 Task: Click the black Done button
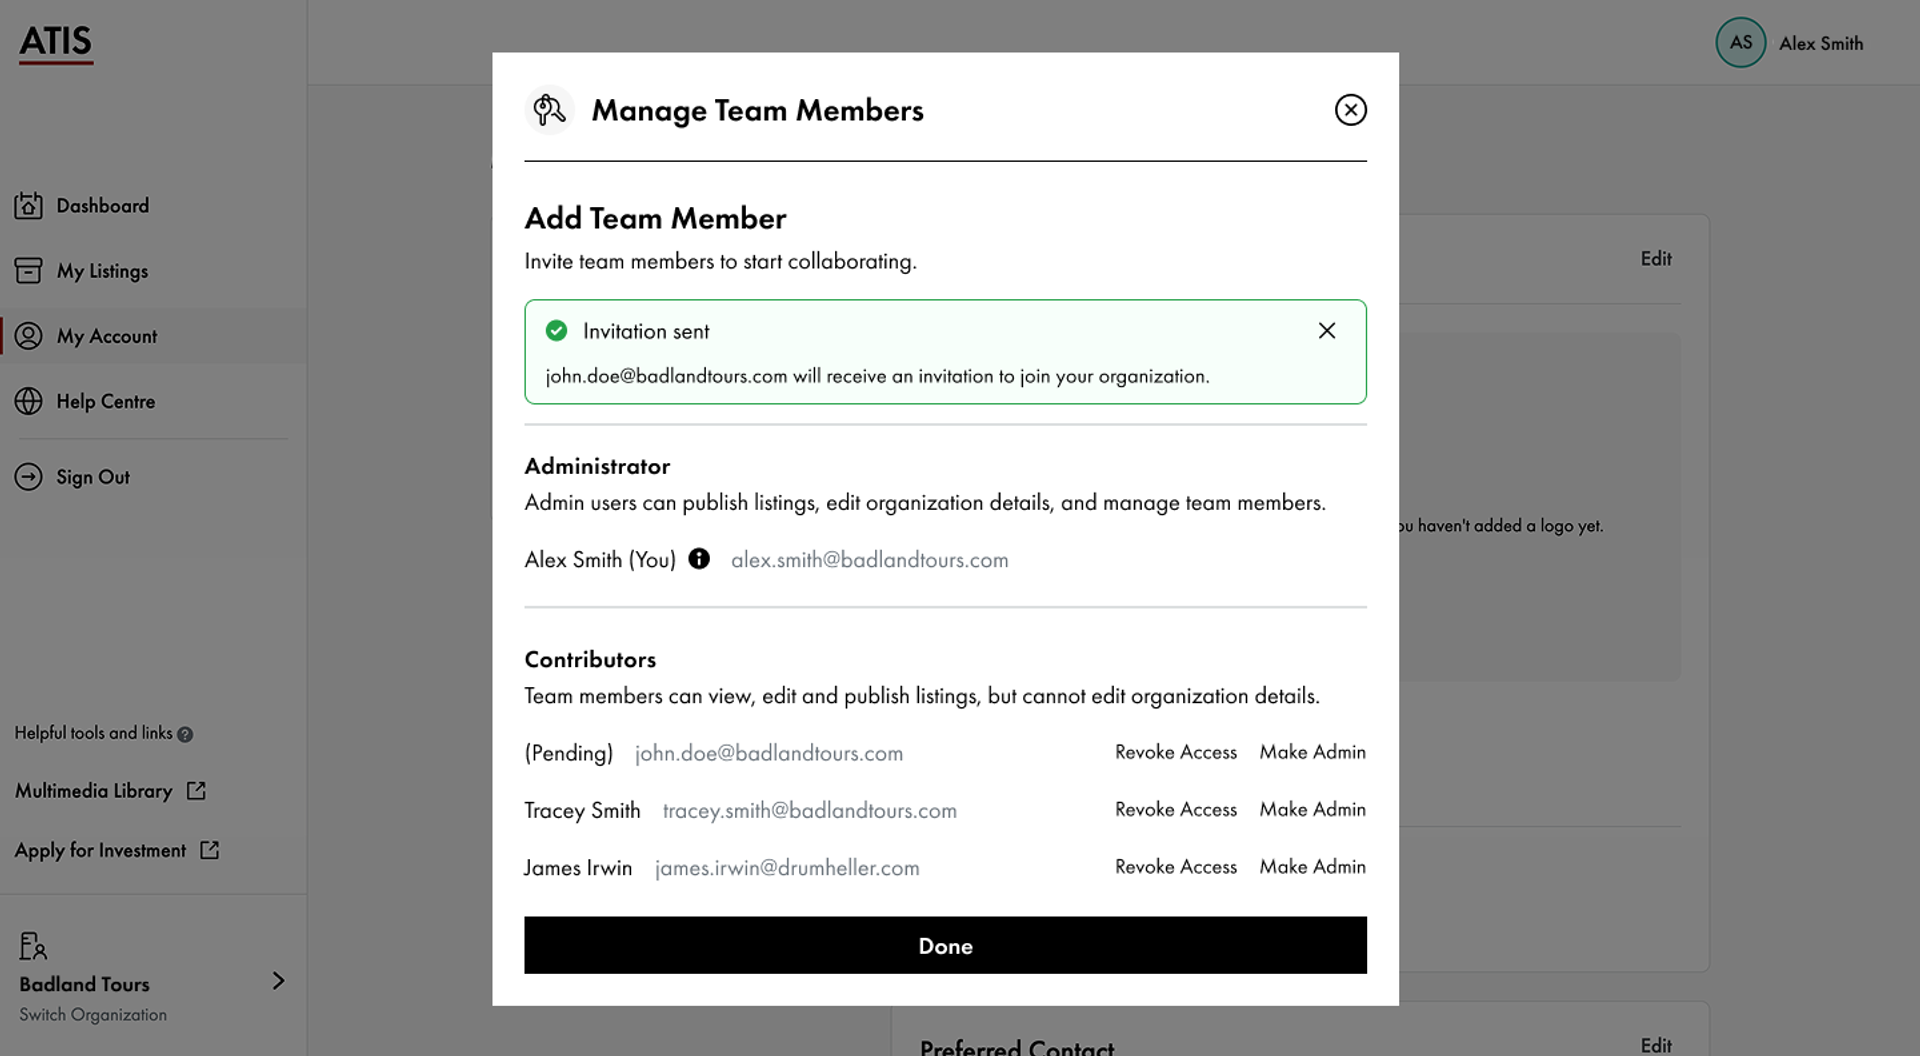[x=945, y=945]
